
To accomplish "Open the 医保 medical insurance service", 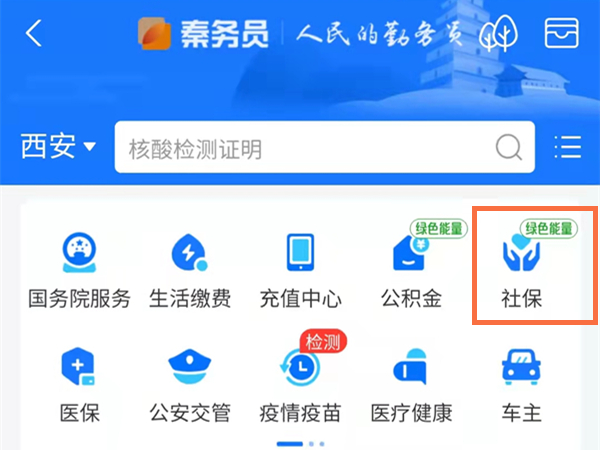I will pyautogui.click(x=79, y=385).
